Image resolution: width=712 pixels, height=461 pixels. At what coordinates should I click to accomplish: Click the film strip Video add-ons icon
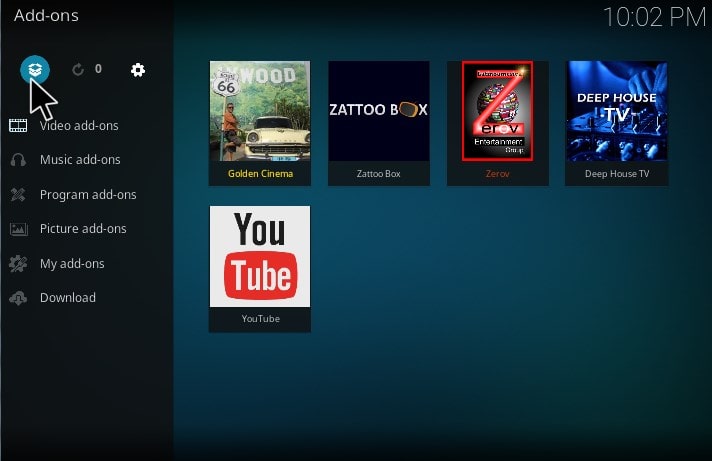point(18,125)
